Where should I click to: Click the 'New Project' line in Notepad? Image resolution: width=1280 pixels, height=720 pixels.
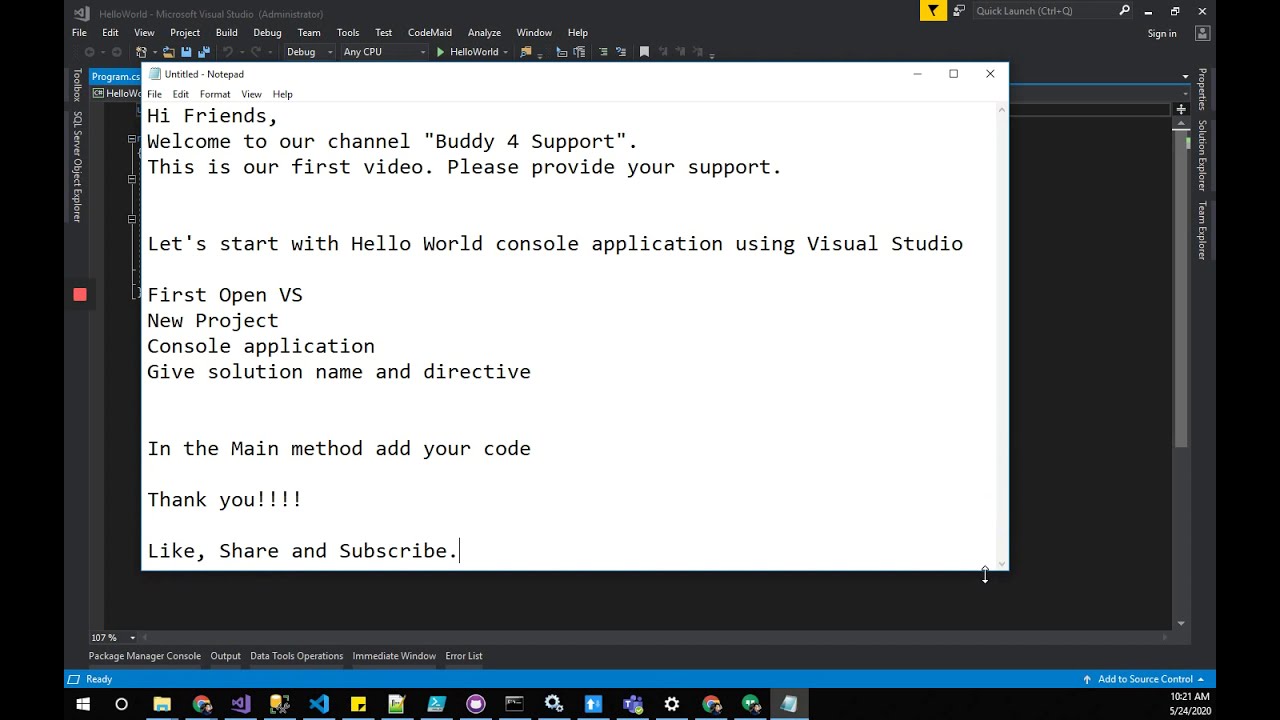coord(212,320)
